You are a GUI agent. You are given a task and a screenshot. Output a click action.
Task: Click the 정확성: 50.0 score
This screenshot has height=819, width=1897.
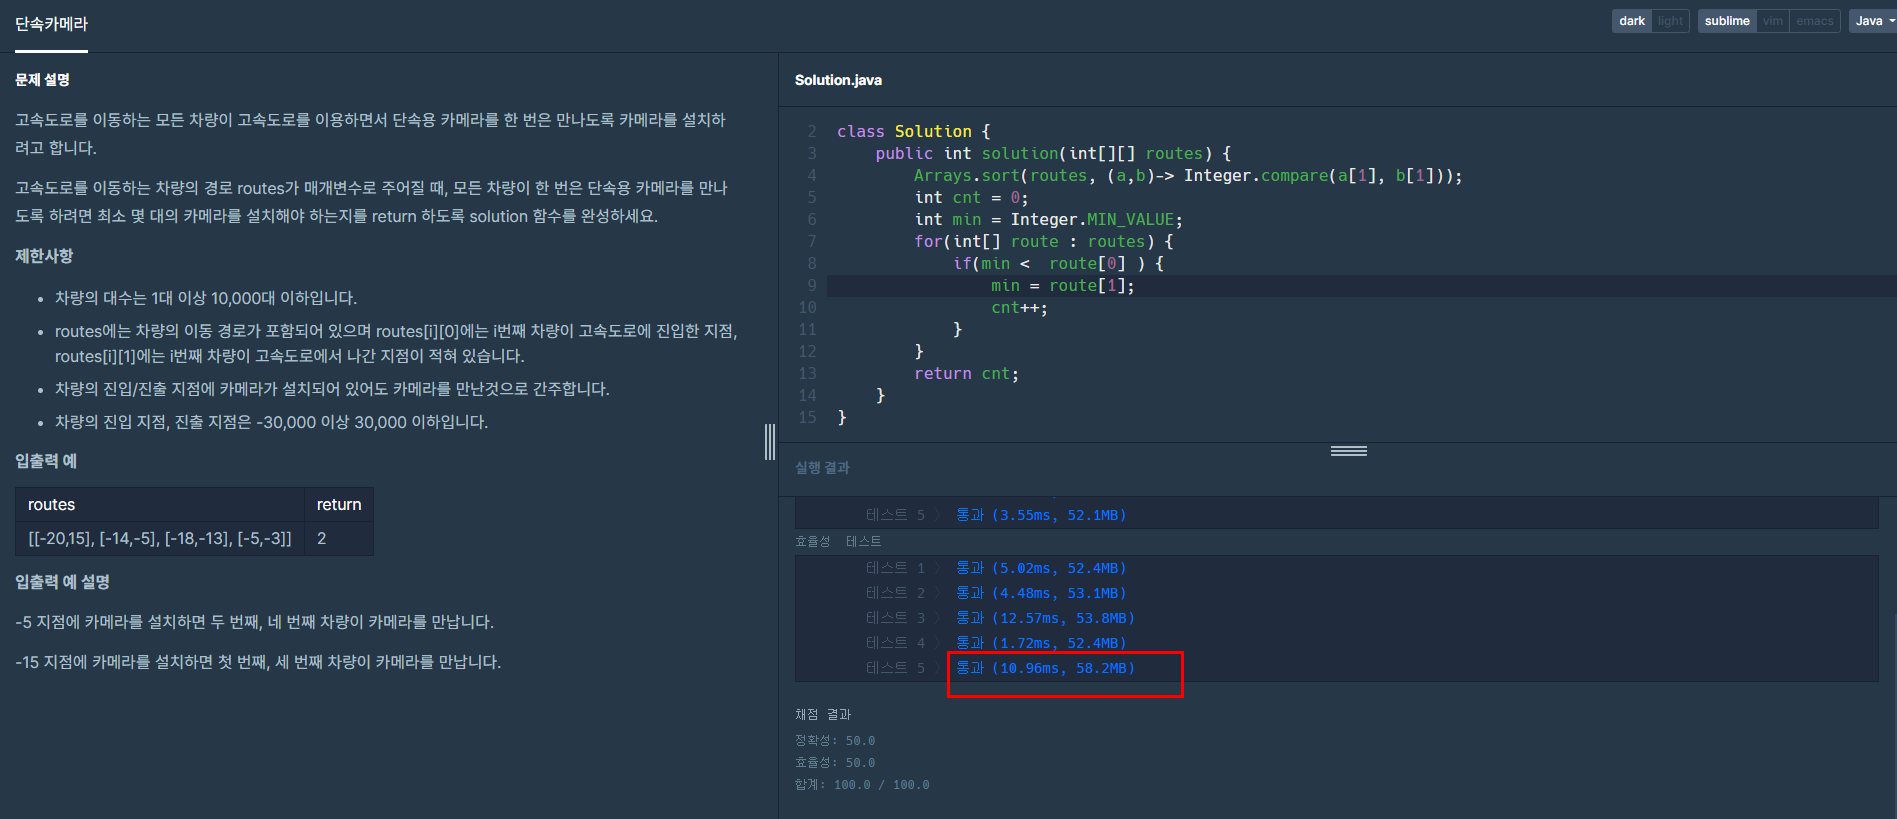(835, 741)
